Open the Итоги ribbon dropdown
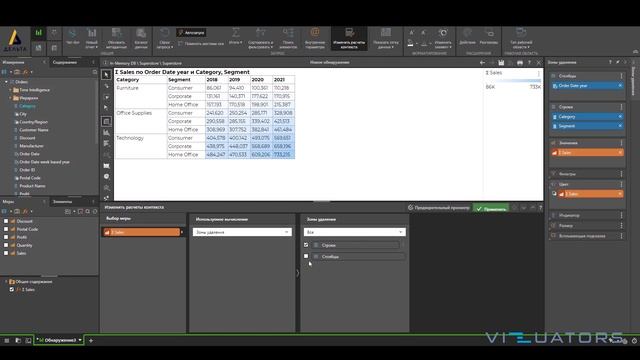Screen dimensions: 640x360 (236, 36)
